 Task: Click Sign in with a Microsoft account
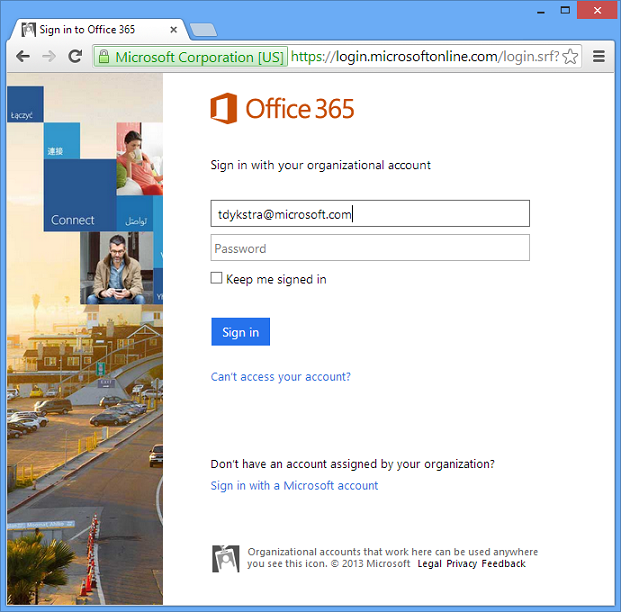(294, 486)
